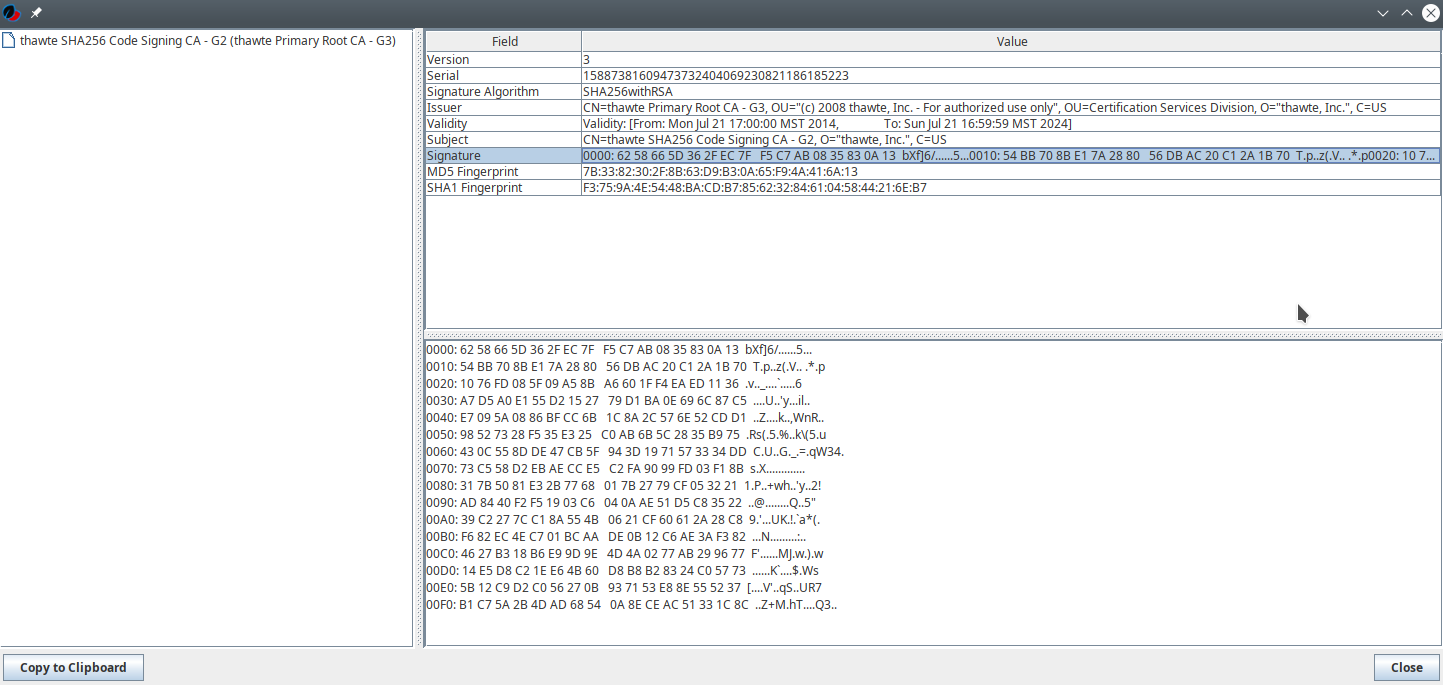Click the validity date range value

[x=1011, y=124]
